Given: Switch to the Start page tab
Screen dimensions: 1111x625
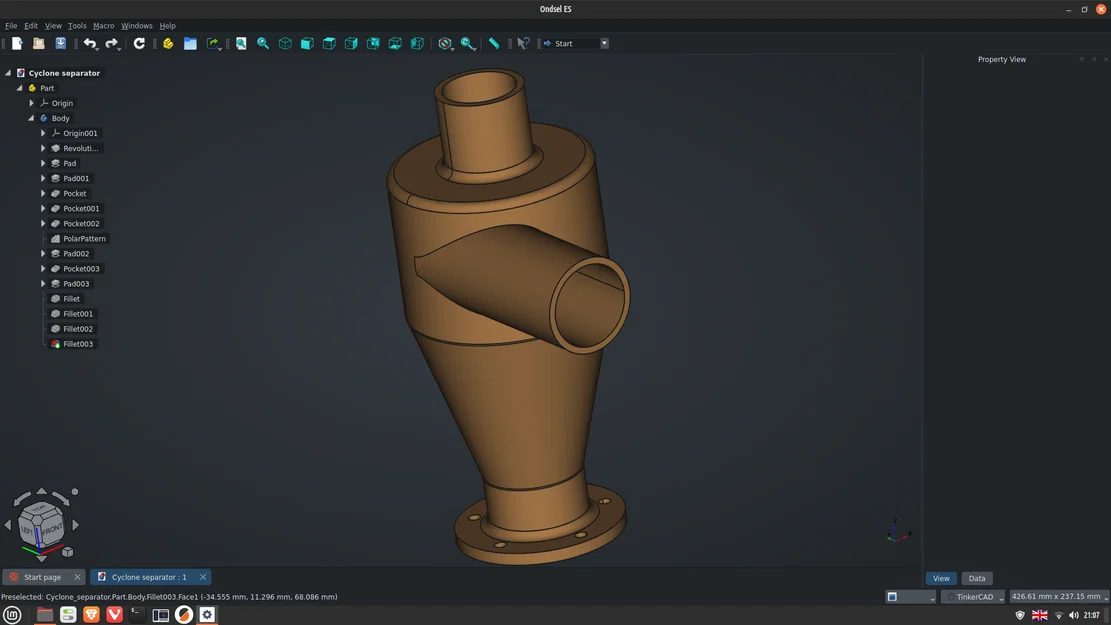Looking at the screenshot, I should pos(40,576).
